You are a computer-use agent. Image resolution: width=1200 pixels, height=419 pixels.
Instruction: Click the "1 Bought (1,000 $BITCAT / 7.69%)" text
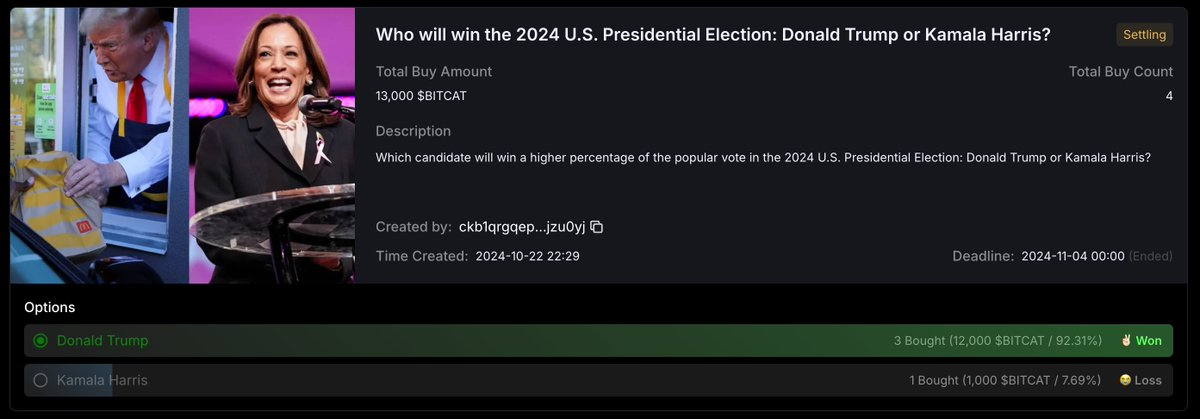tap(1004, 380)
